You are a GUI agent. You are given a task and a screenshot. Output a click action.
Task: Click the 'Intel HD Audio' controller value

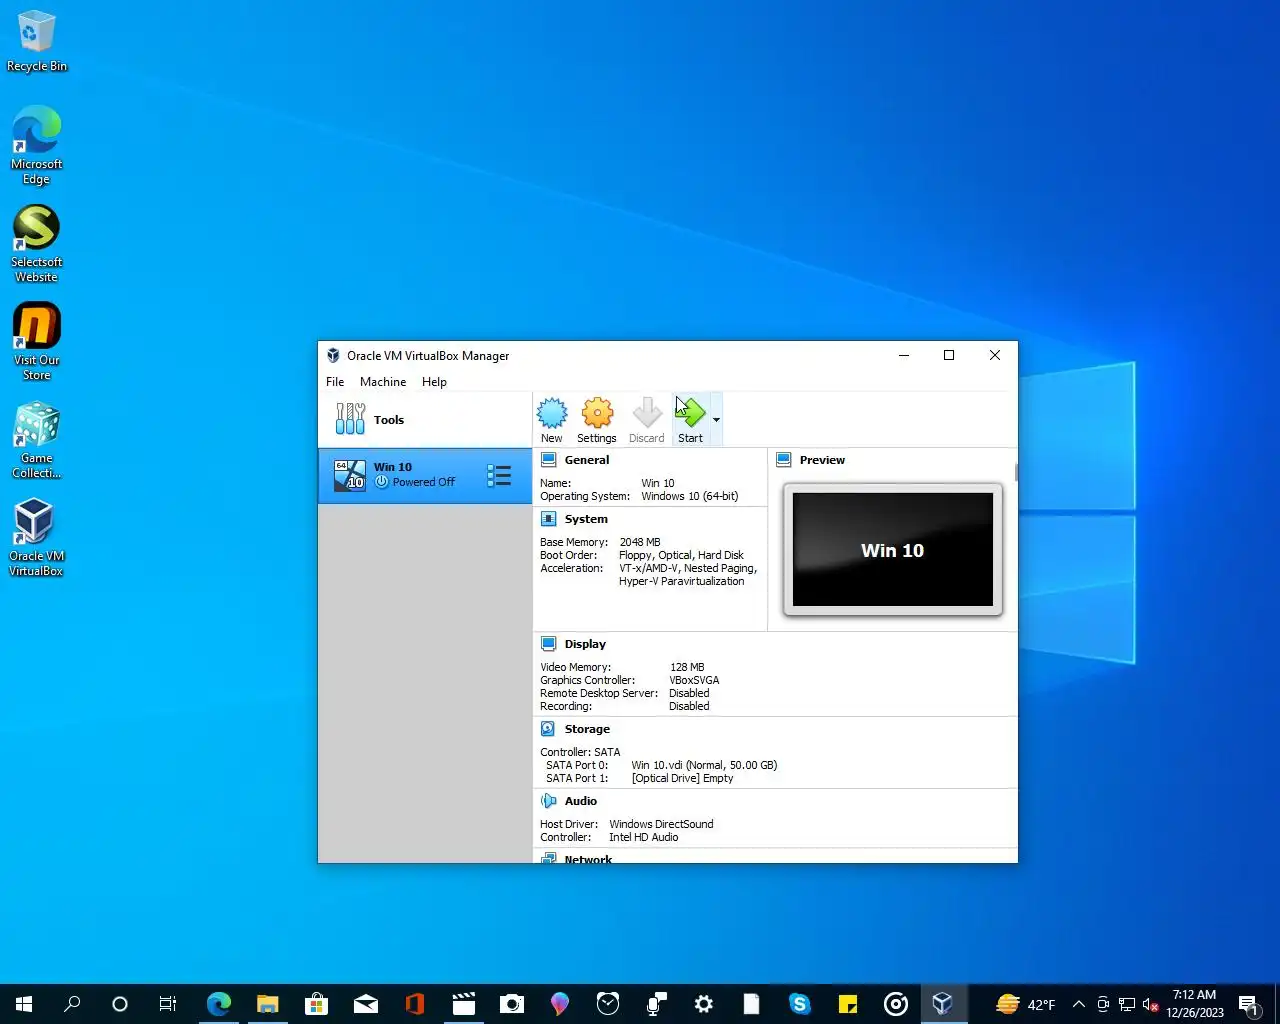(644, 837)
